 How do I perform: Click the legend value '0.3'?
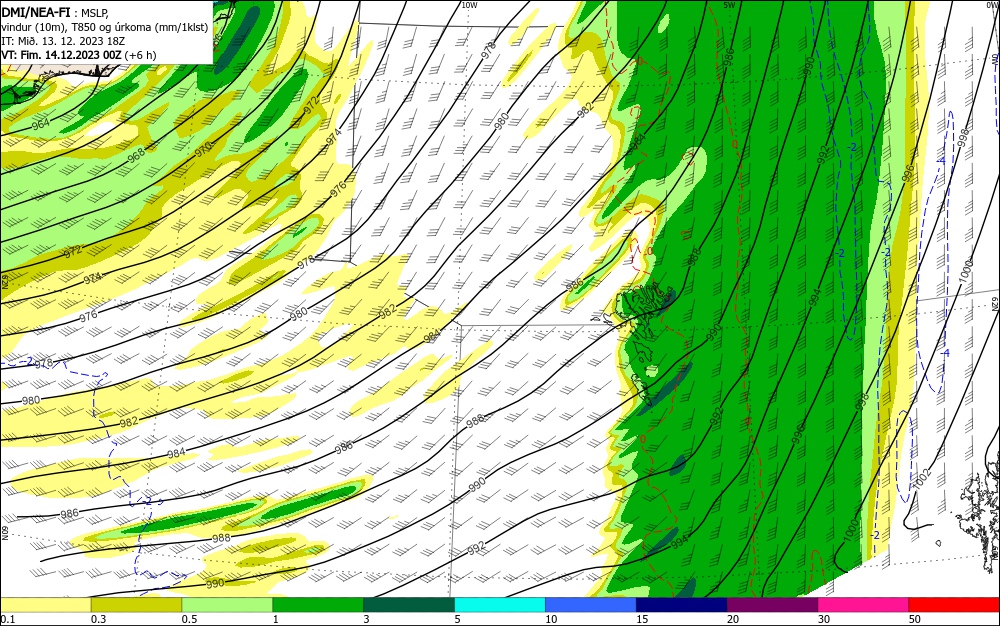[99, 619]
